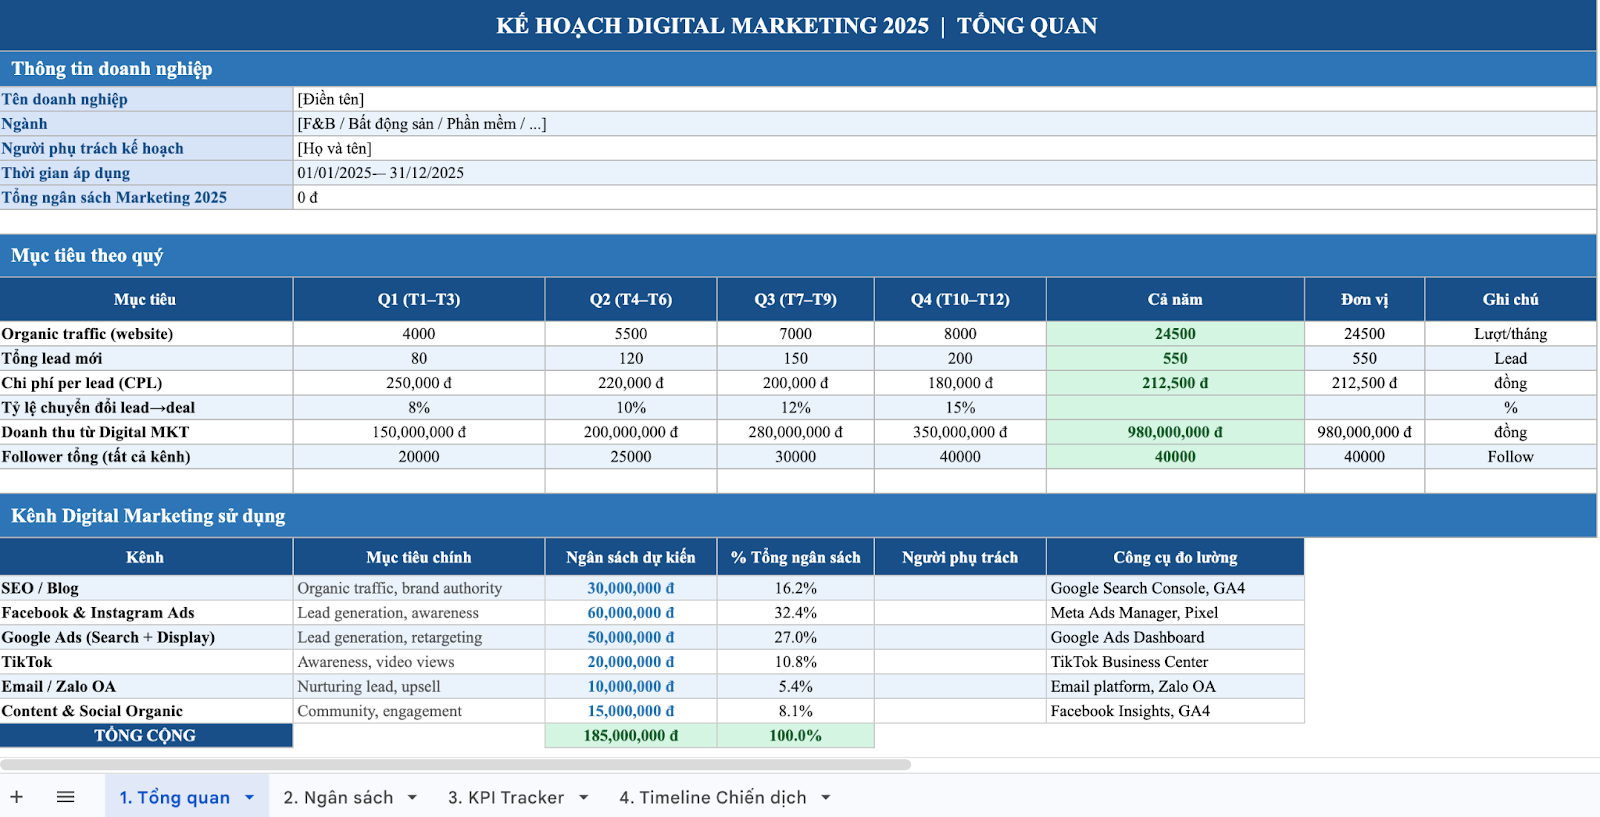Click the add new sheet plus icon
Screen dimensions: 1600x817
click(17, 797)
